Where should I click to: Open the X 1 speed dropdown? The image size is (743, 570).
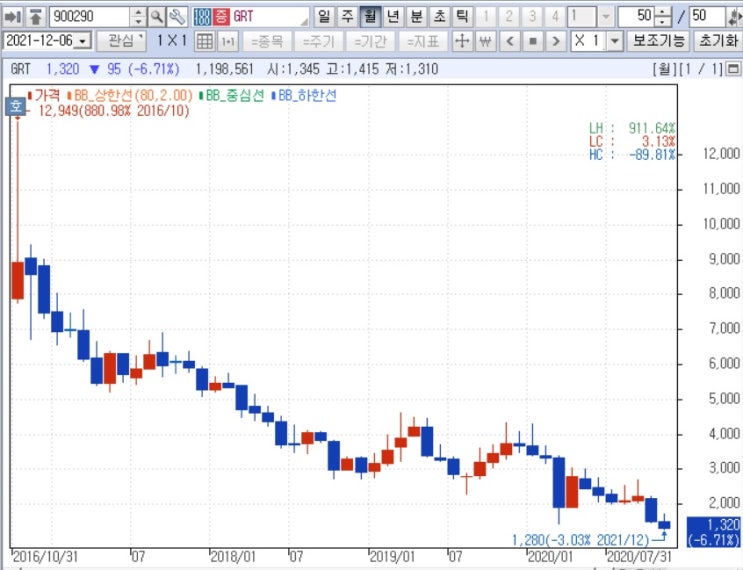[x=615, y=42]
